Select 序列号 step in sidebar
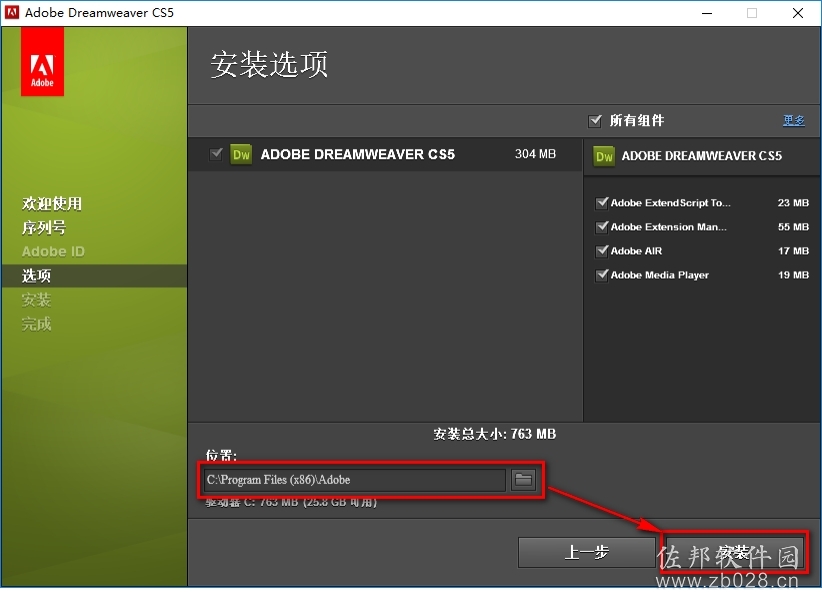Image resolution: width=822 pixels, height=610 pixels. (44, 227)
